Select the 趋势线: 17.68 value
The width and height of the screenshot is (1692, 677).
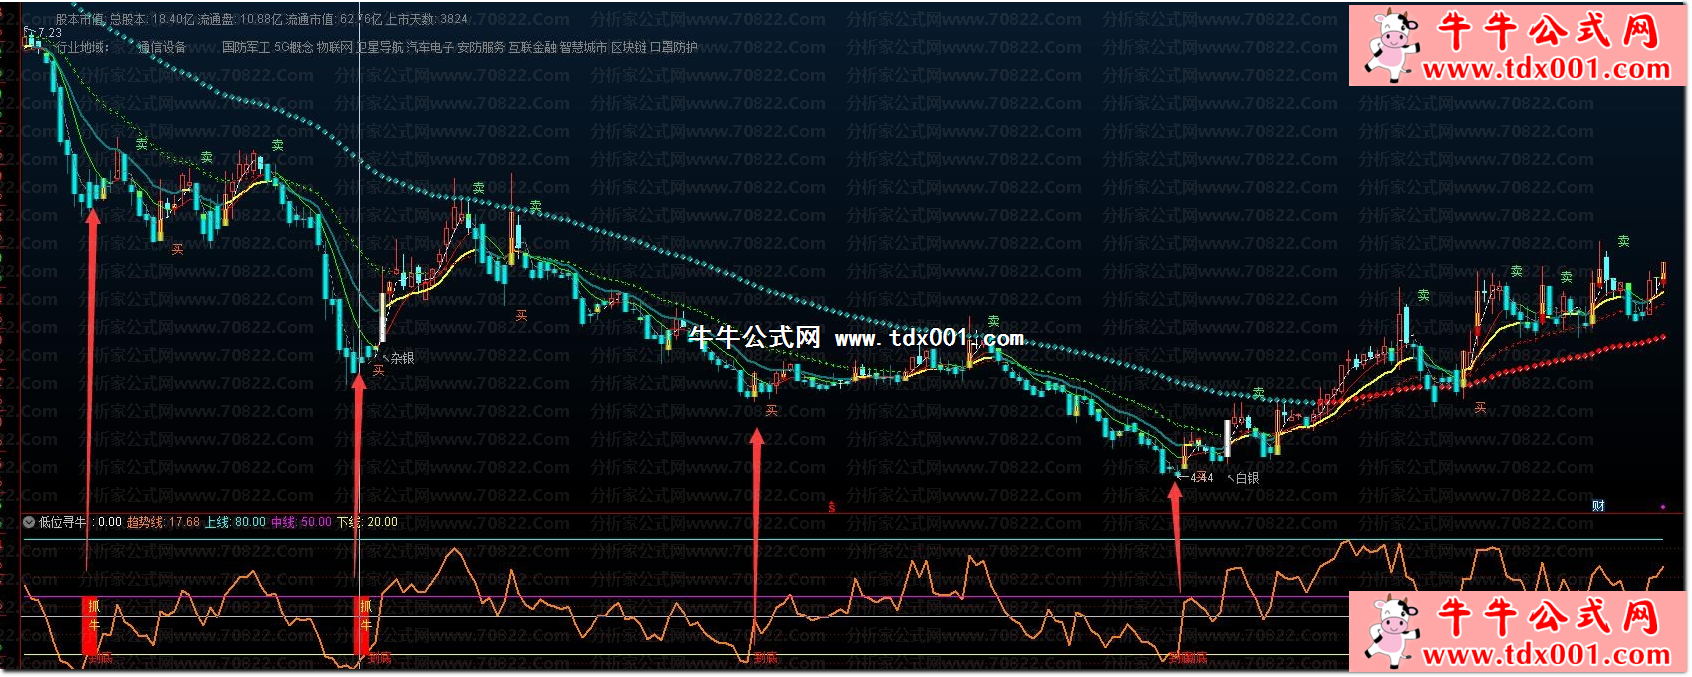[x=163, y=522]
